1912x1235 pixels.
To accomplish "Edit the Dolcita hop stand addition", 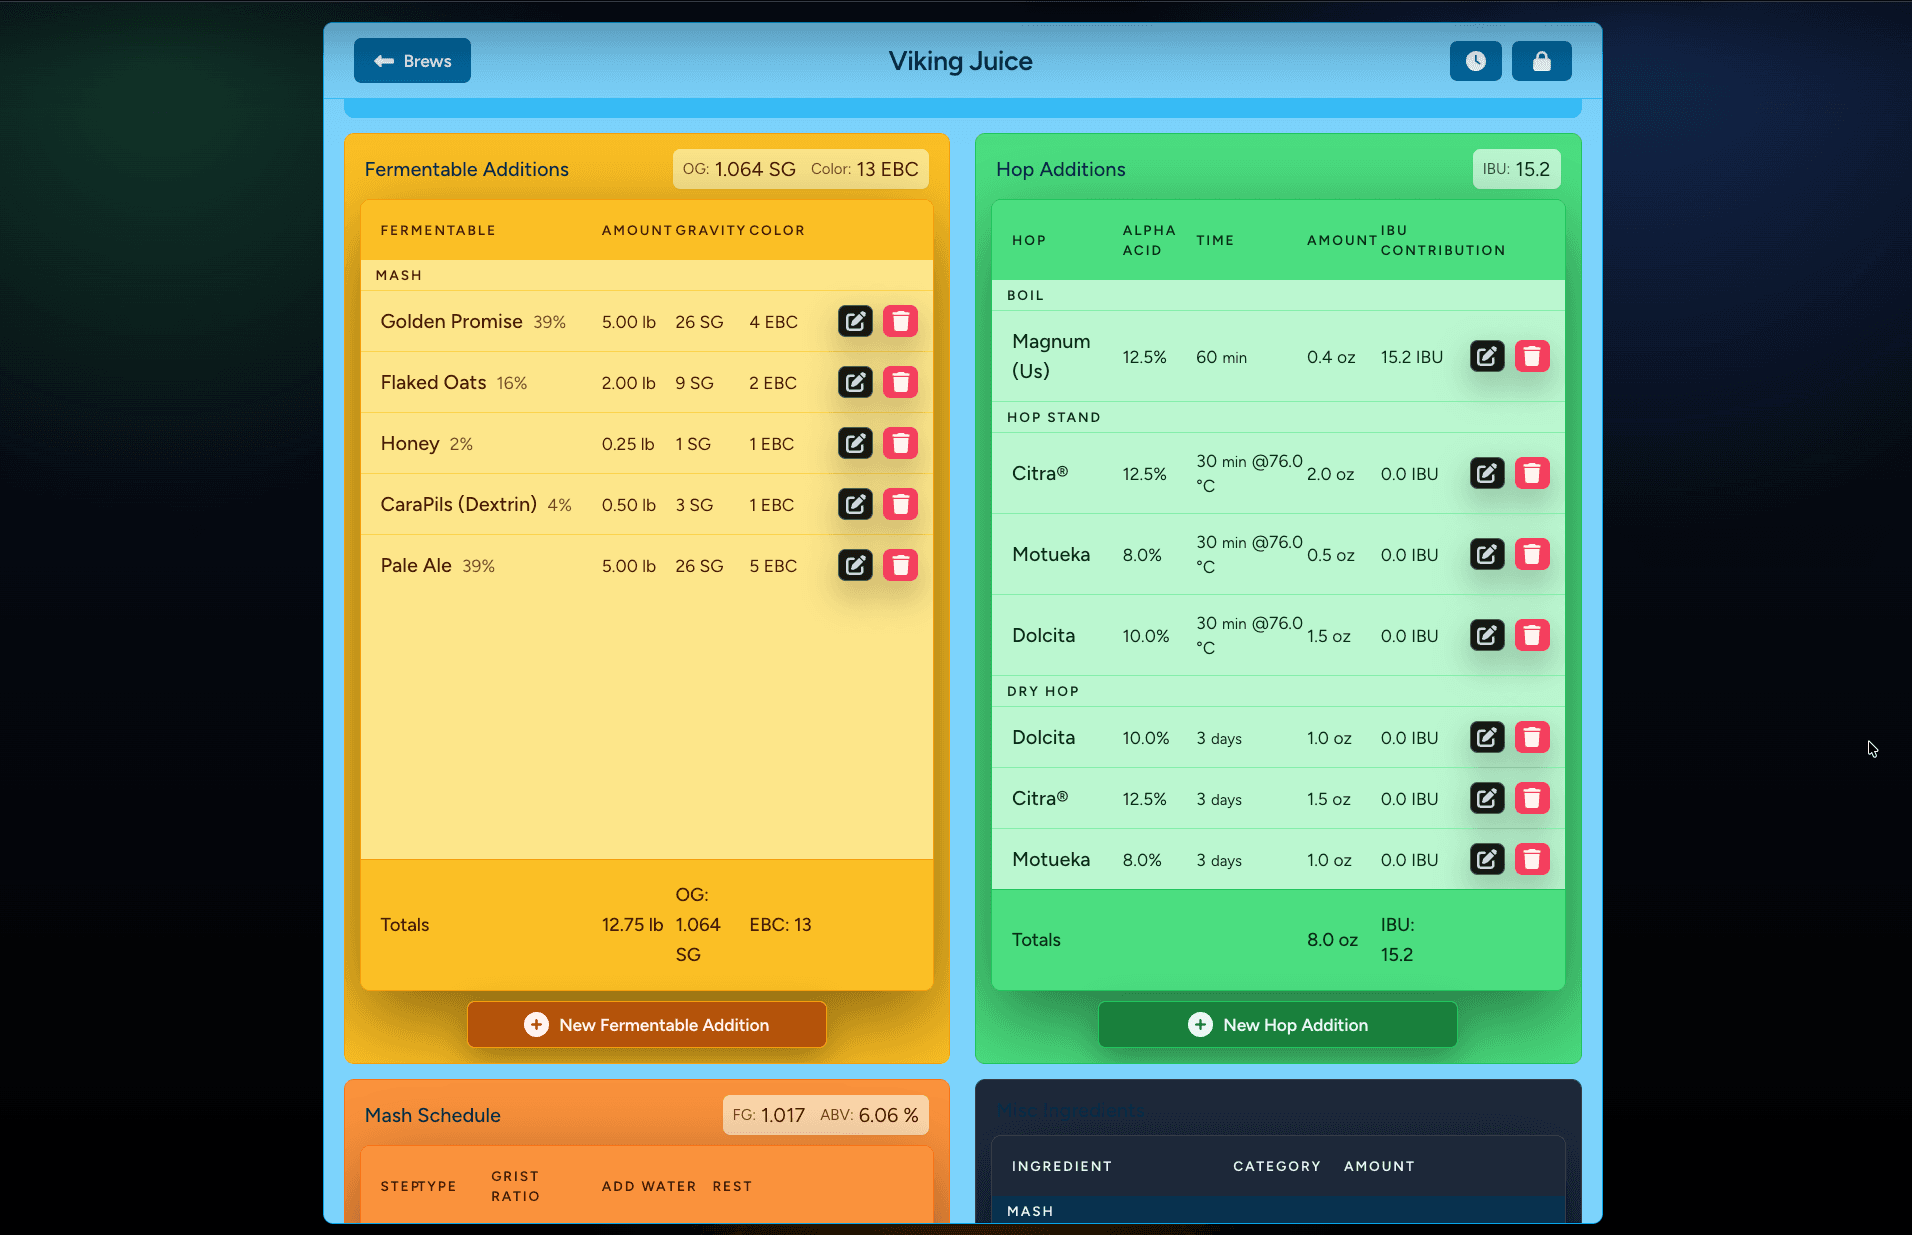I will (x=1487, y=635).
